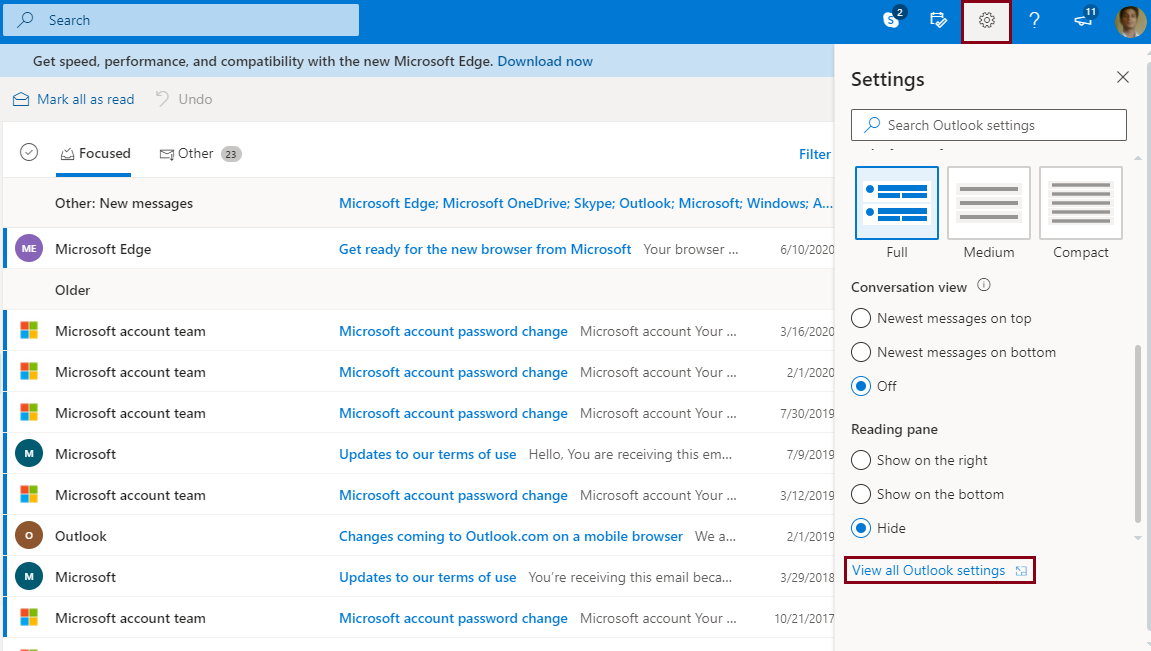Select reading pane Show on the right
This screenshot has height=651, width=1151.
(861, 460)
